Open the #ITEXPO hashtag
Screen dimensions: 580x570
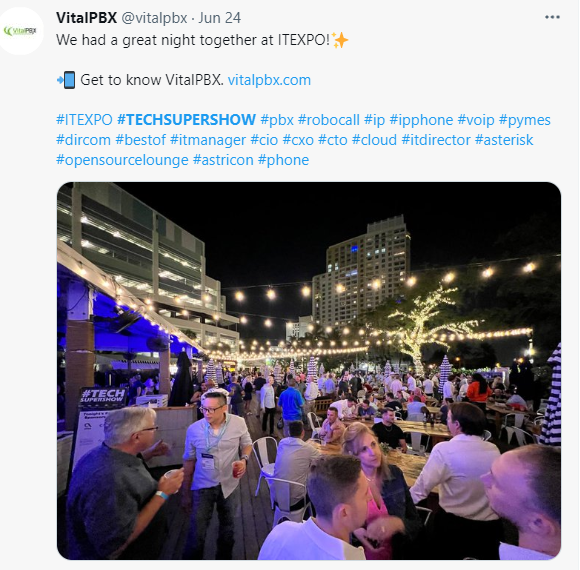coord(84,120)
